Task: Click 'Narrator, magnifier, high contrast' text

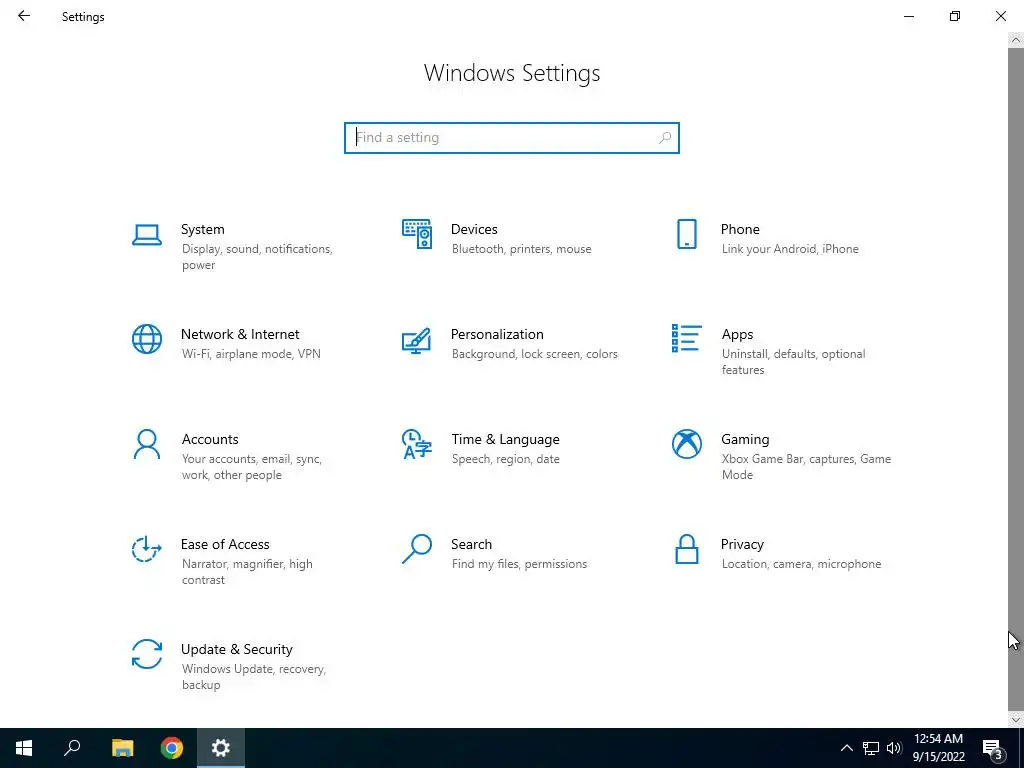Action: 247,572
